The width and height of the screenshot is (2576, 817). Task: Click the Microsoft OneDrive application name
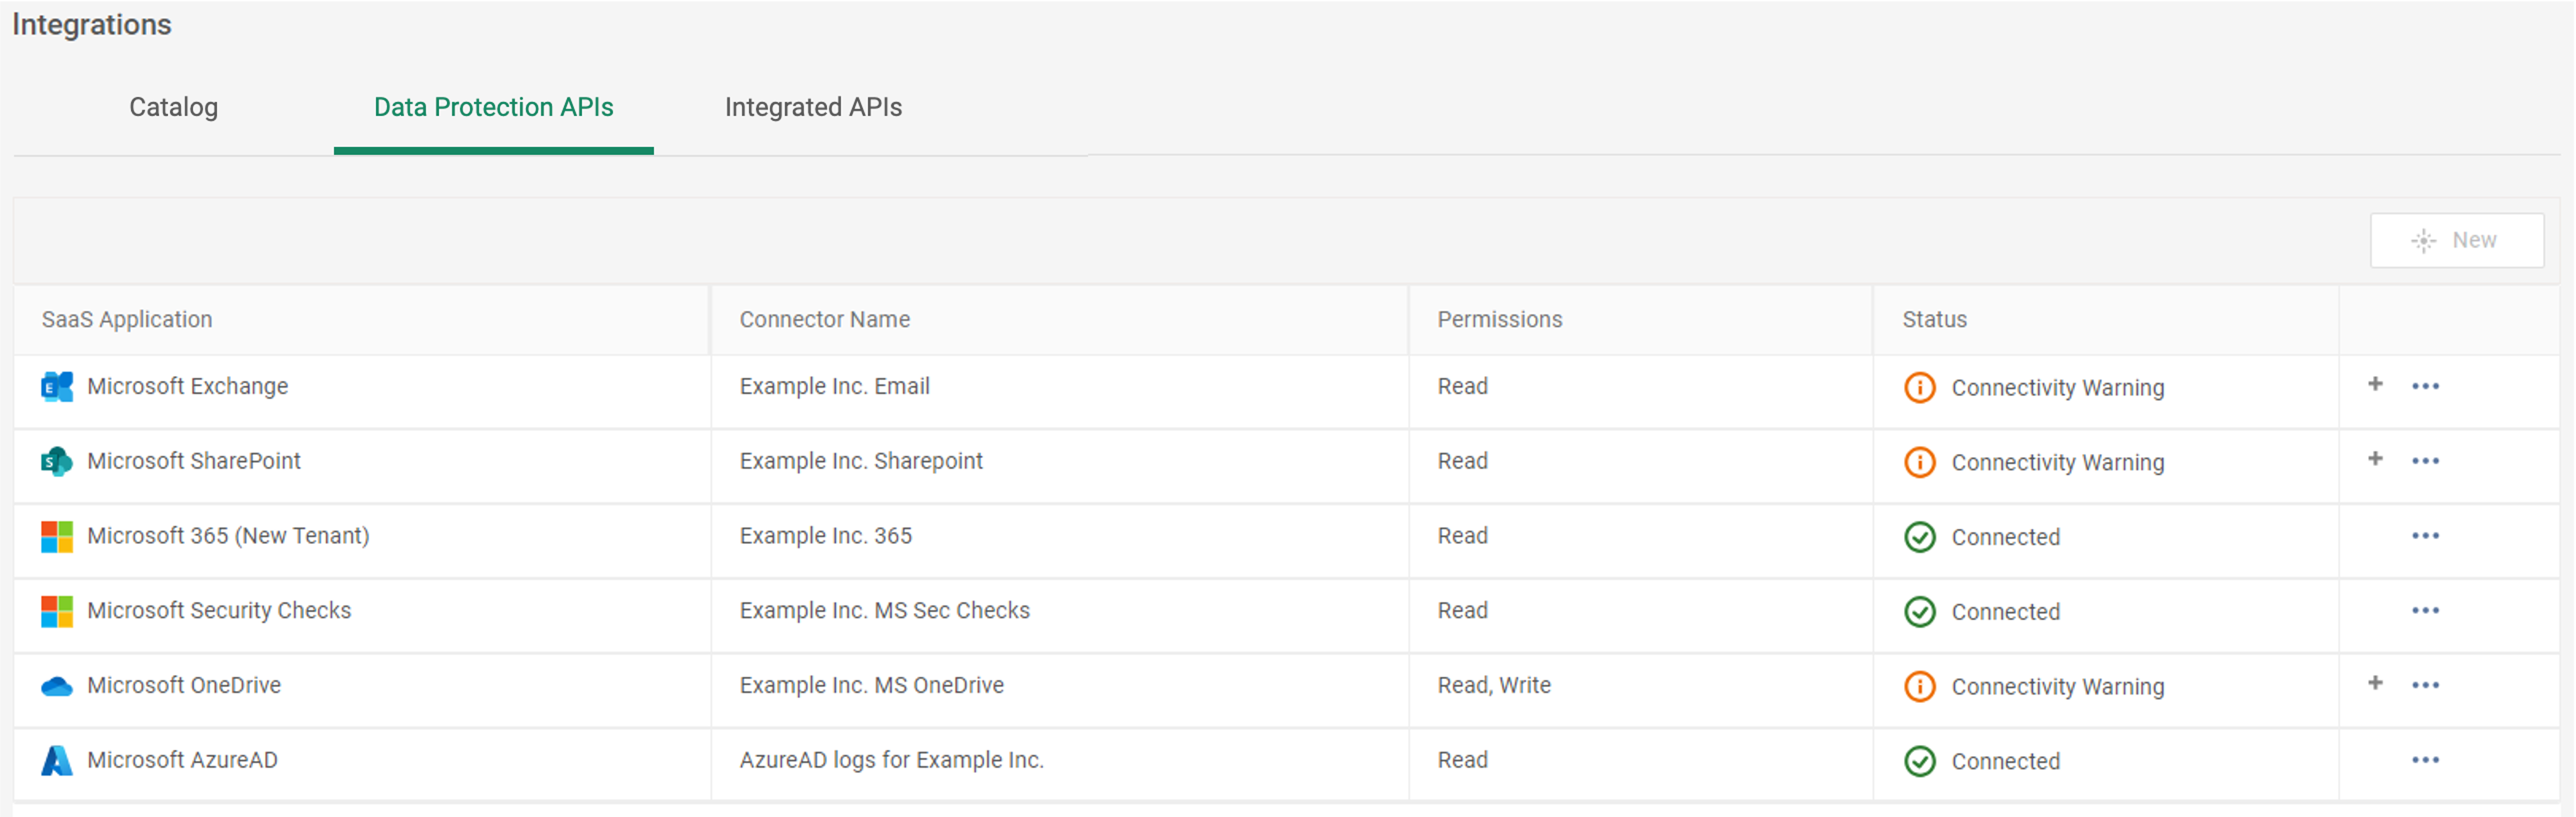pos(184,686)
